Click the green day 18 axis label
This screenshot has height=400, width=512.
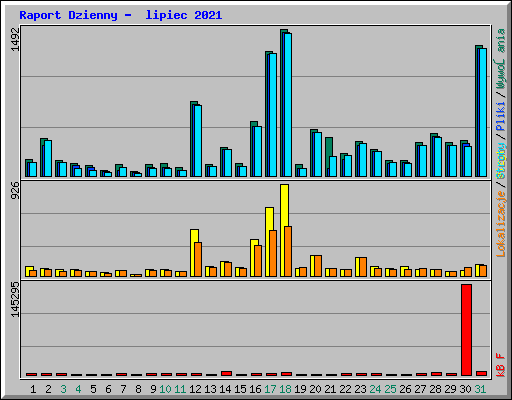click(x=285, y=389)
